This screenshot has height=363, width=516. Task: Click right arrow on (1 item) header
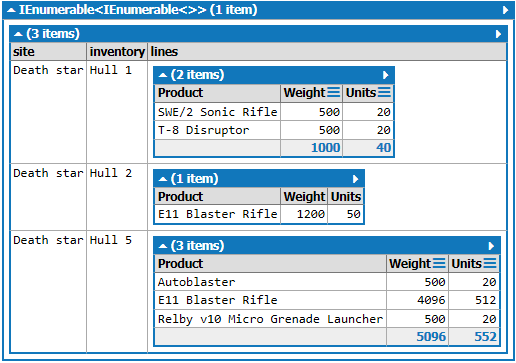tap(355, 179)
